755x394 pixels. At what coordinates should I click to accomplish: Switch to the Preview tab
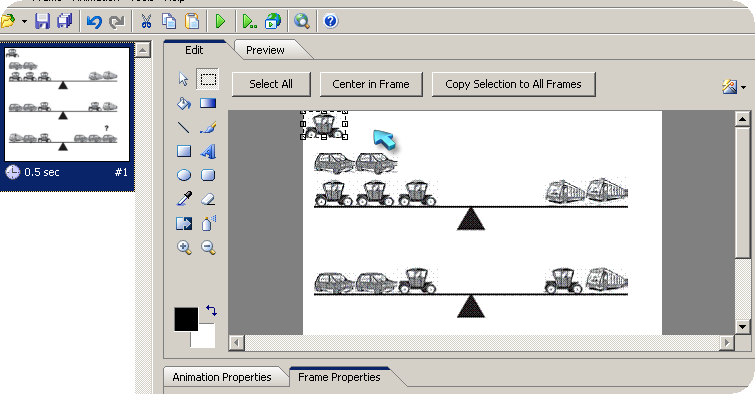click(x=265, y=50)
